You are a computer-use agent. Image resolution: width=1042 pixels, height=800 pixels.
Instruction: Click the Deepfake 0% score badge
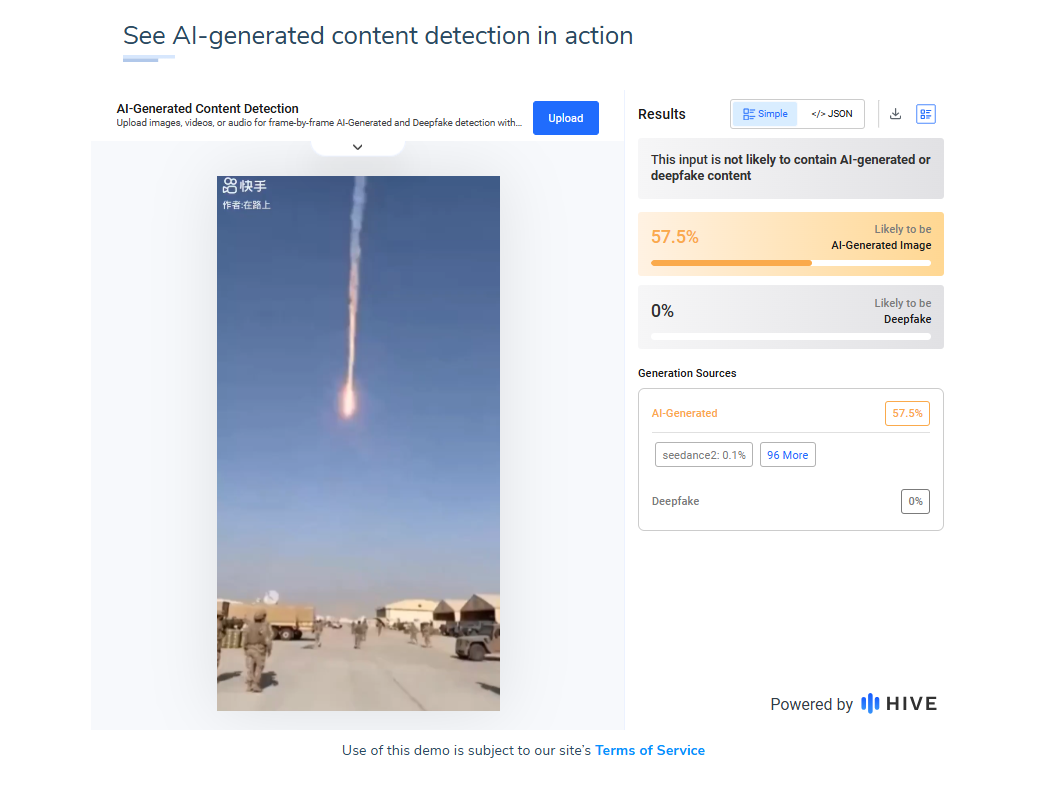pyautogui.click(x=915, y=501)
